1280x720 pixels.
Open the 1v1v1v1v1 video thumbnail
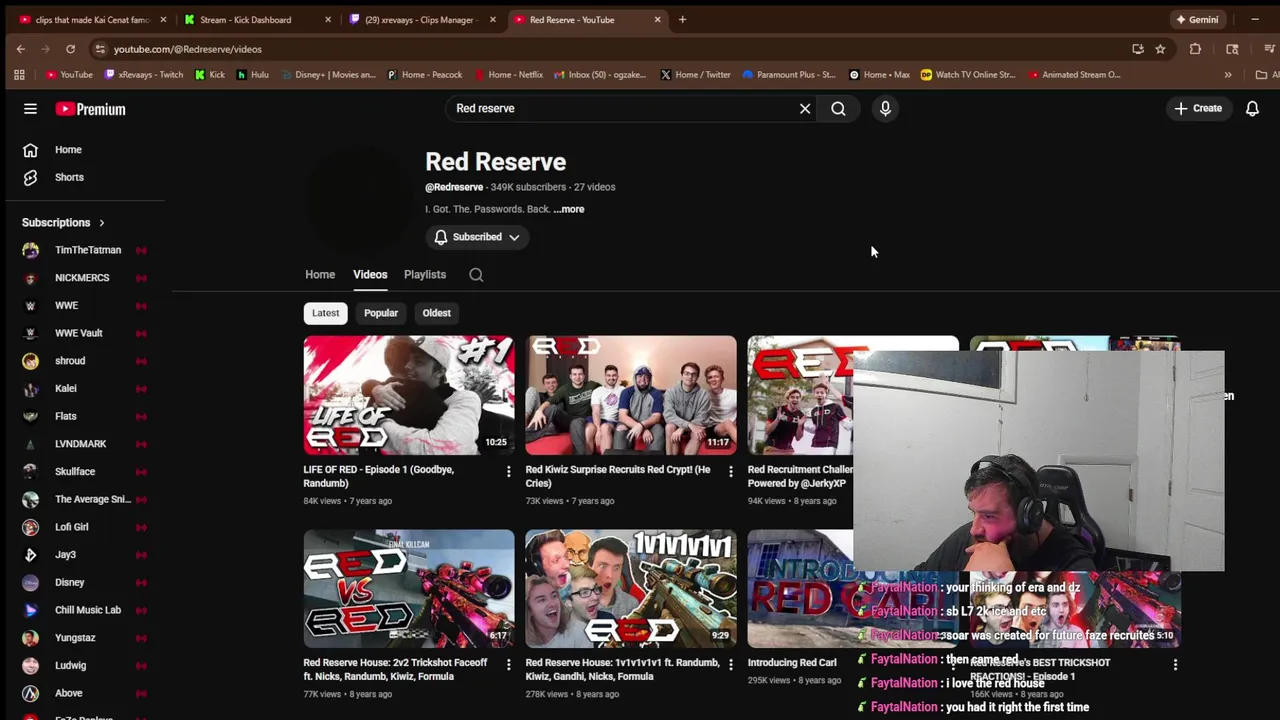tap(631, 588)
